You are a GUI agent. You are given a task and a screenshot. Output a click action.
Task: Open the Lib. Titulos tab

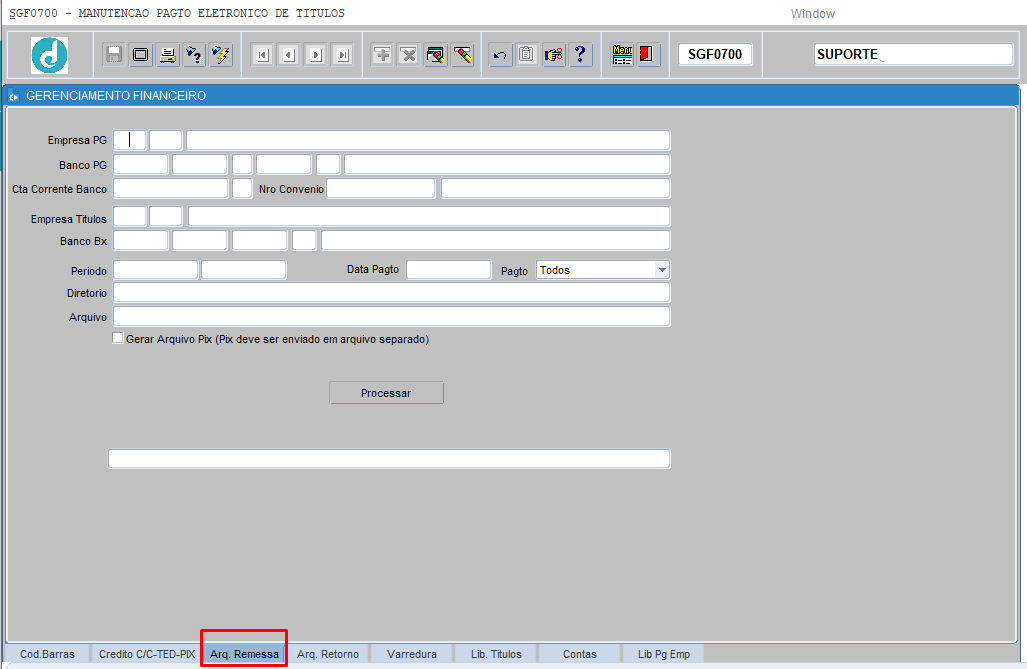496,654
